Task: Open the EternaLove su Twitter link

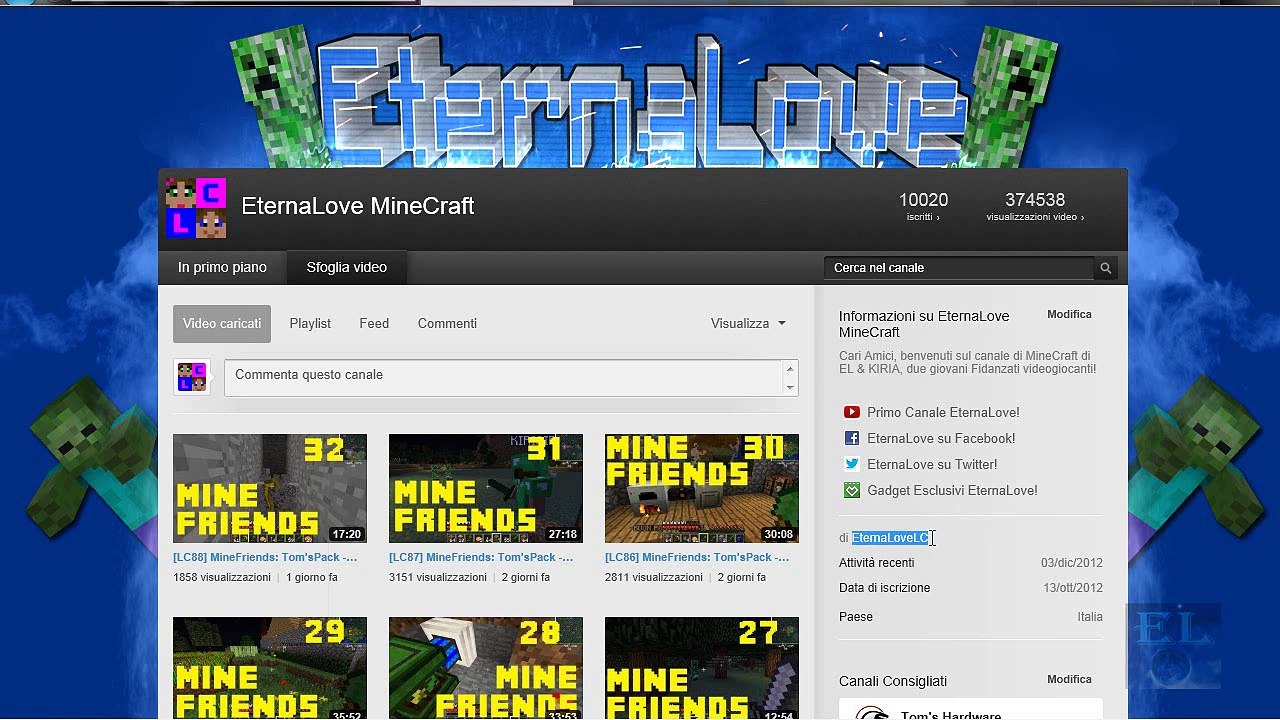Action: [932, 464]
